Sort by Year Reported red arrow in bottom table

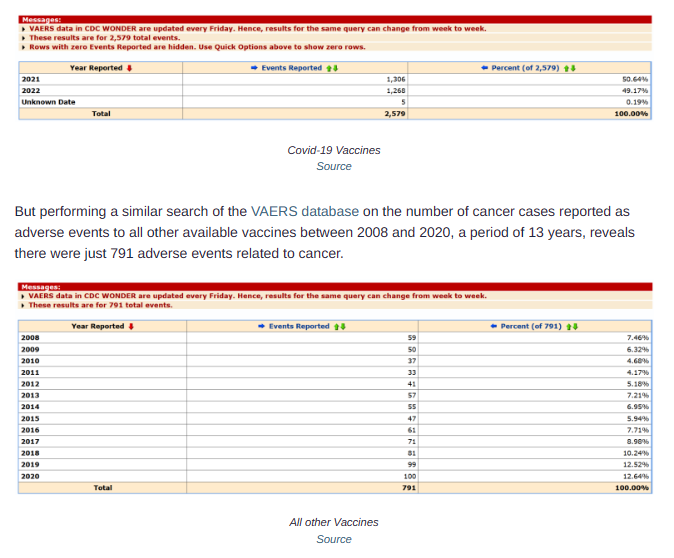(131, 326)
